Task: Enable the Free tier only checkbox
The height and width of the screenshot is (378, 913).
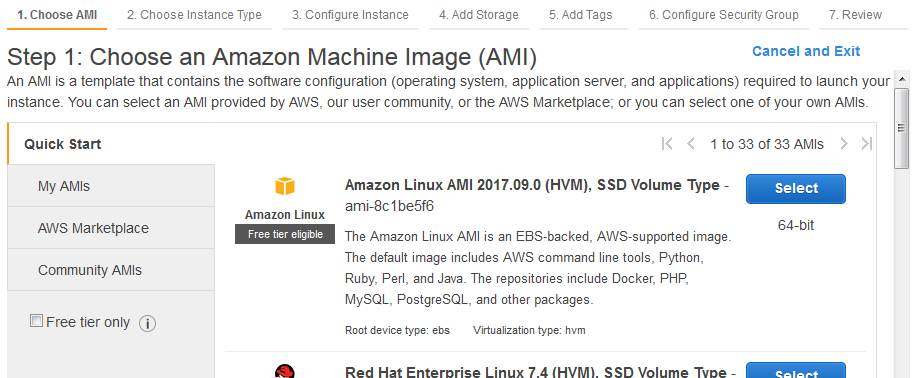Action: coord(36,320)
